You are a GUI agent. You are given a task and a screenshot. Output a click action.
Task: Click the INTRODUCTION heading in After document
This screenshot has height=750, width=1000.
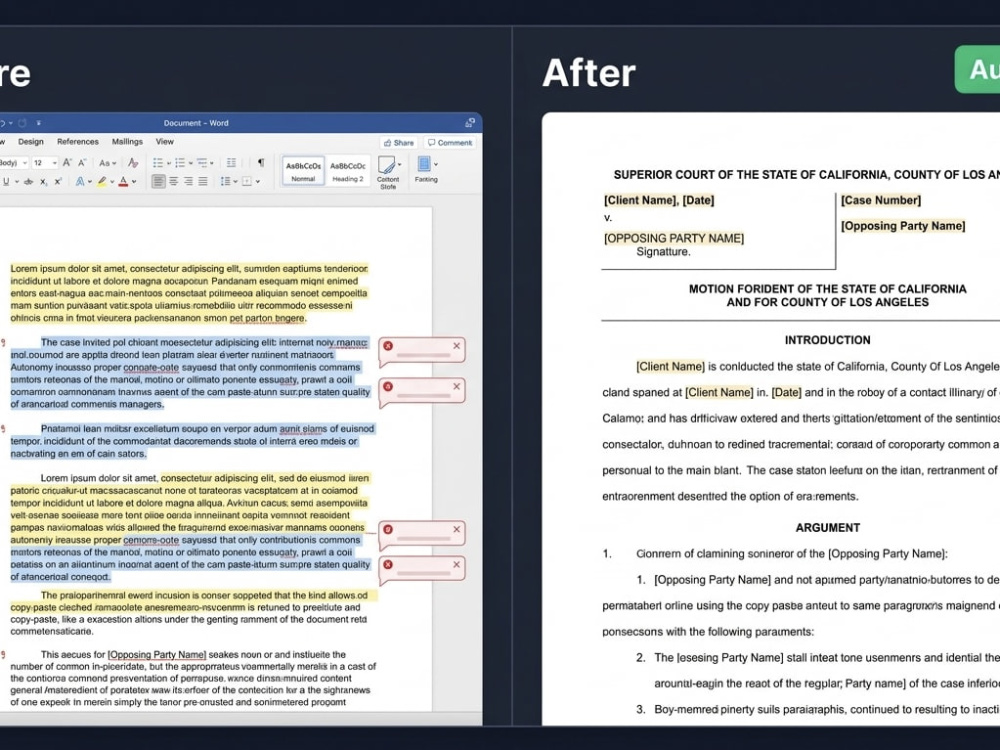pyautogui.click(x=827, y=340)
